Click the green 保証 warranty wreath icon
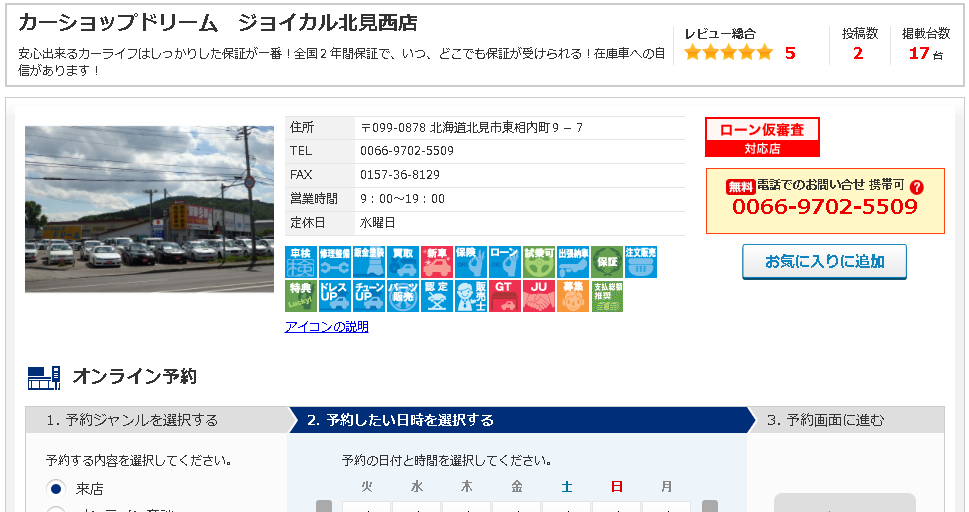Viewport: 969px width, 512px height. [x=607, y=262]
